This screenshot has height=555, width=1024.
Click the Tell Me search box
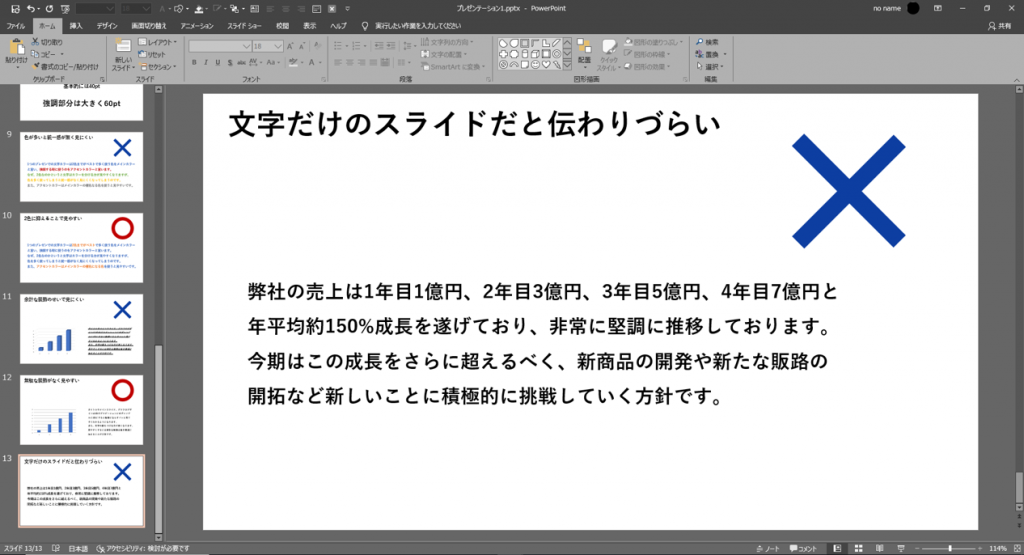pos(418,26)
